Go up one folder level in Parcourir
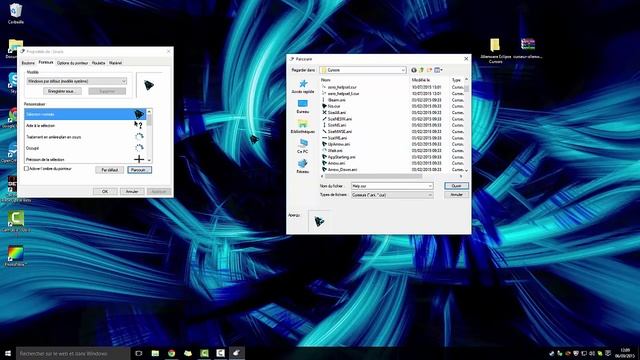Screen dimensions: 640x360 pos(422,70)
